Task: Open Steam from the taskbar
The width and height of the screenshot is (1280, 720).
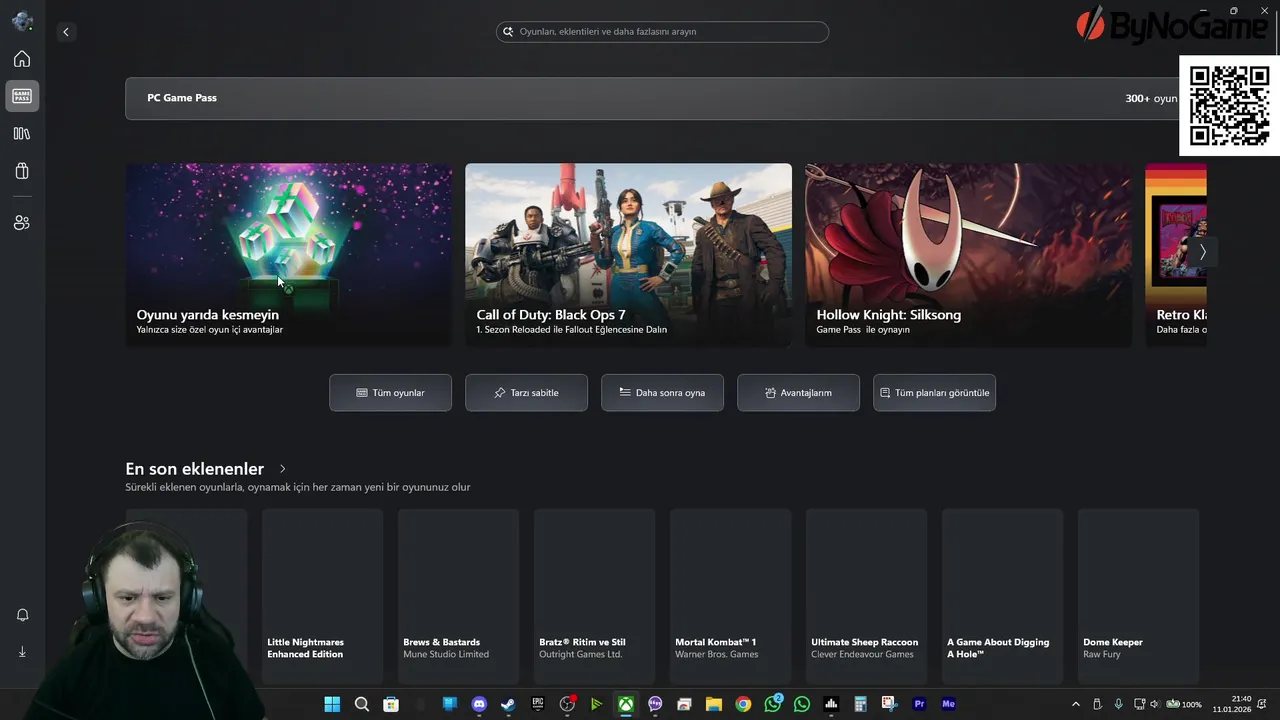Action: [x=508, y=704]
